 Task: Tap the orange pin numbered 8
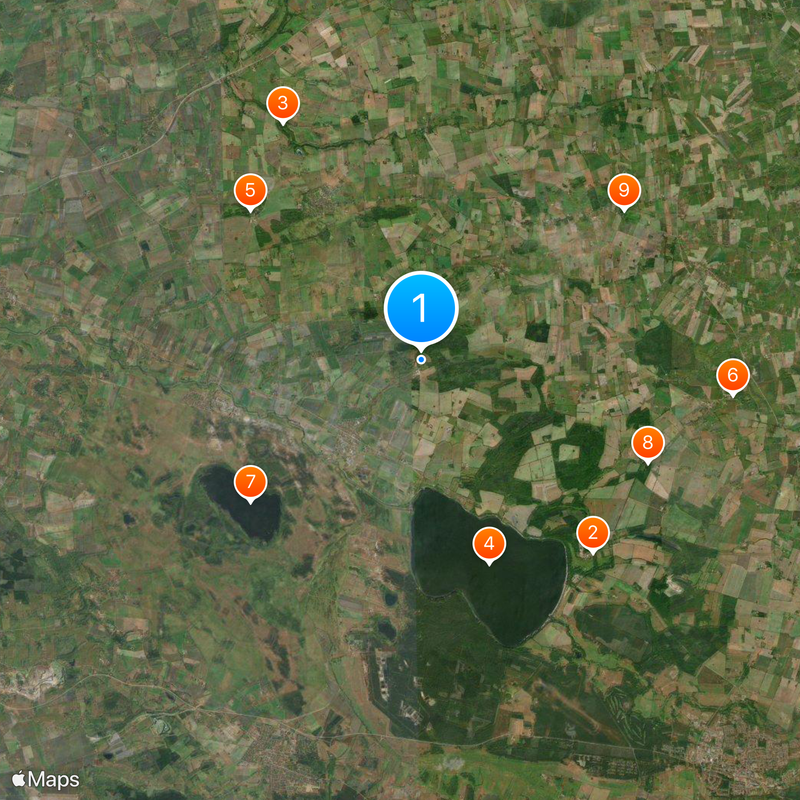coord(647,443)
